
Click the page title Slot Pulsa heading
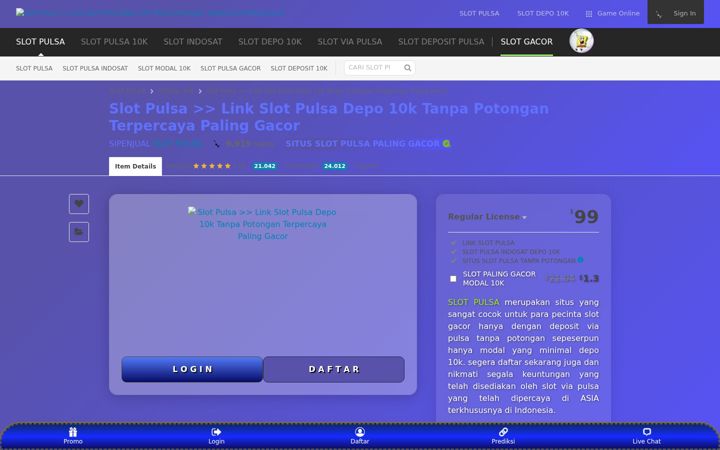point(329,117)
